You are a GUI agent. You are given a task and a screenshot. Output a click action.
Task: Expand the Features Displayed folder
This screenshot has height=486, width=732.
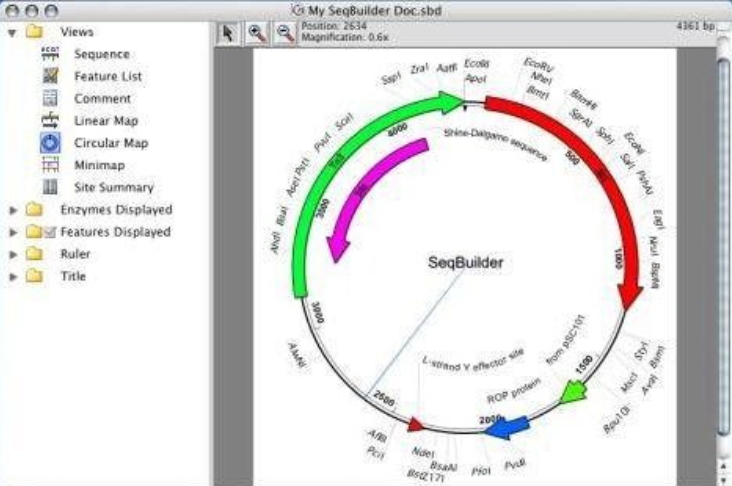13,232
